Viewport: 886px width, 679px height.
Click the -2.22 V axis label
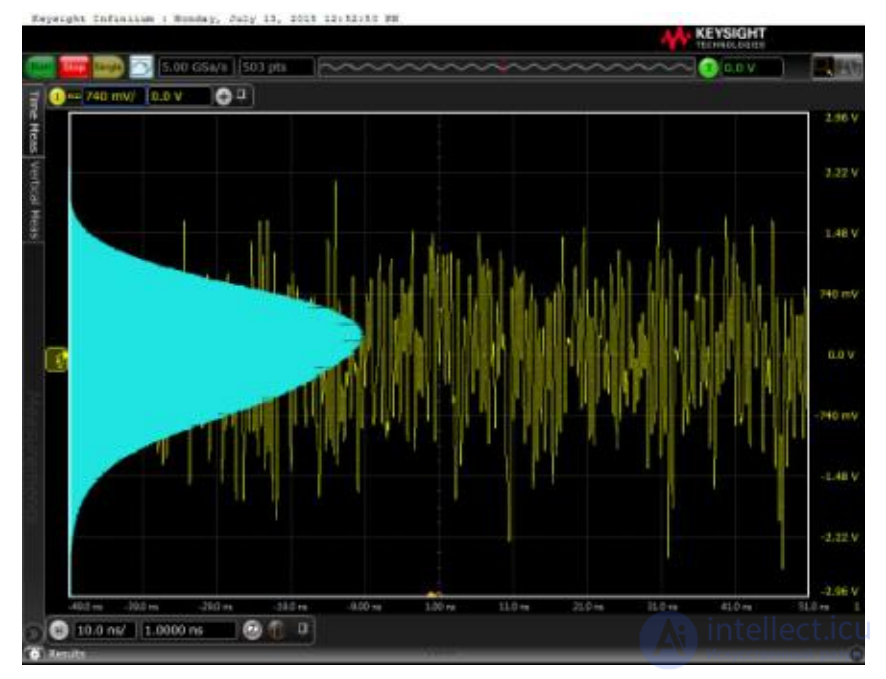[839, 537]
